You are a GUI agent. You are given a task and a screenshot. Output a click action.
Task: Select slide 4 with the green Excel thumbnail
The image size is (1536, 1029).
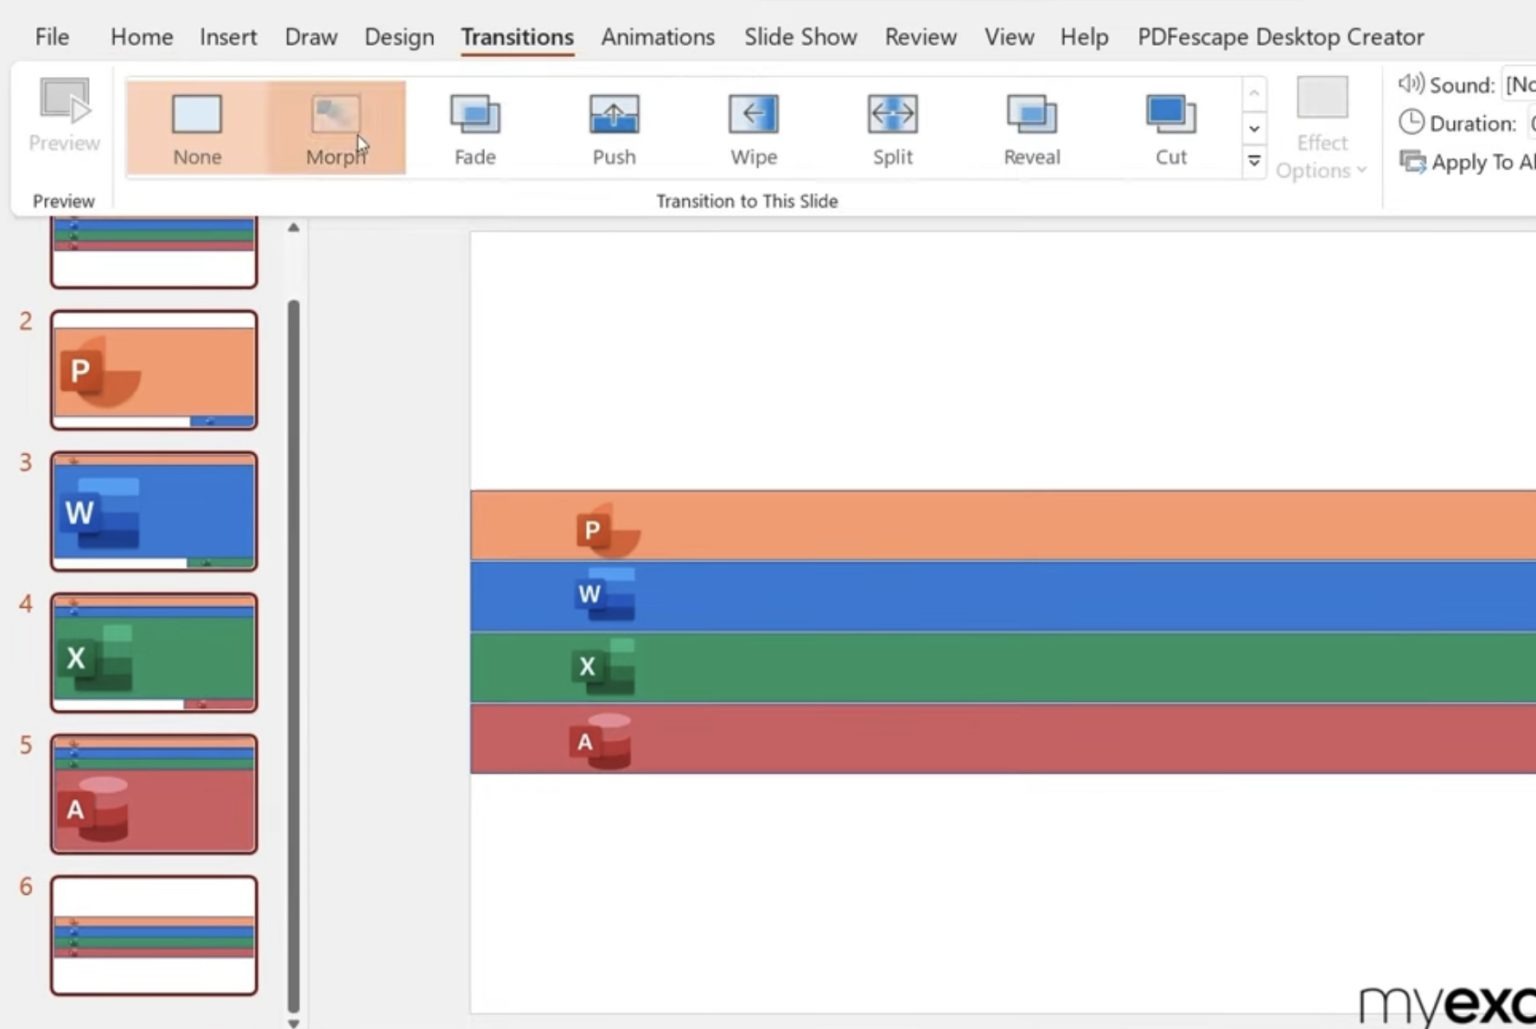[153, 652]
